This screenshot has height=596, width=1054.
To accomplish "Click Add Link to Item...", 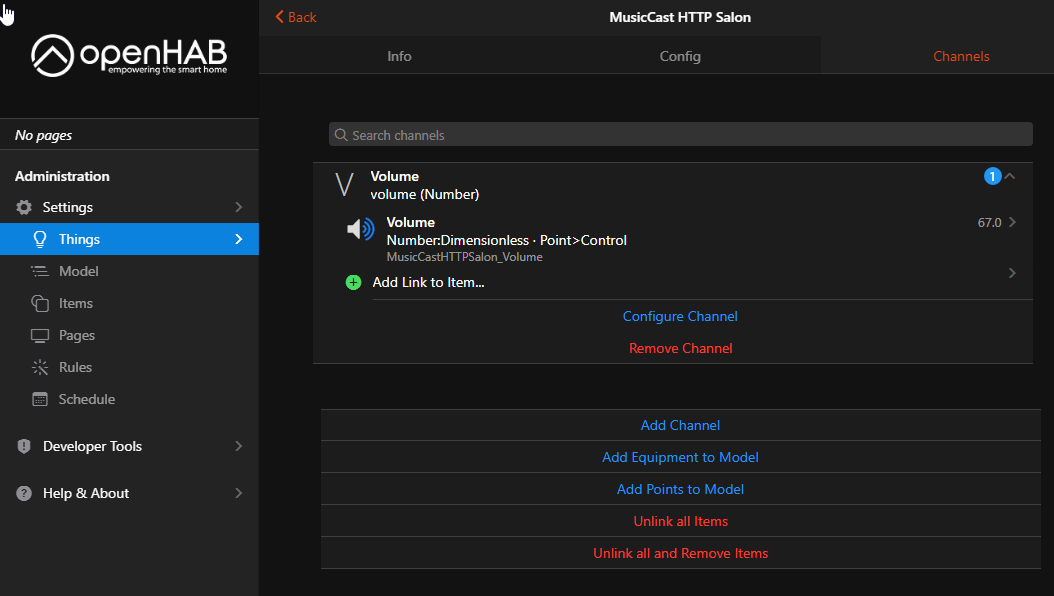I will coord(428,282).
